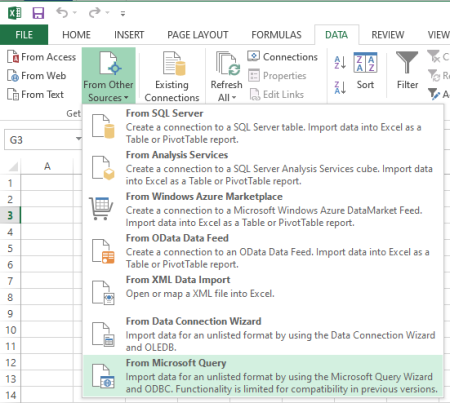Image resolution: width=450 pixels, height=403 pixels.
Task: Select row 3 header
Action: [x=10, y=215]
